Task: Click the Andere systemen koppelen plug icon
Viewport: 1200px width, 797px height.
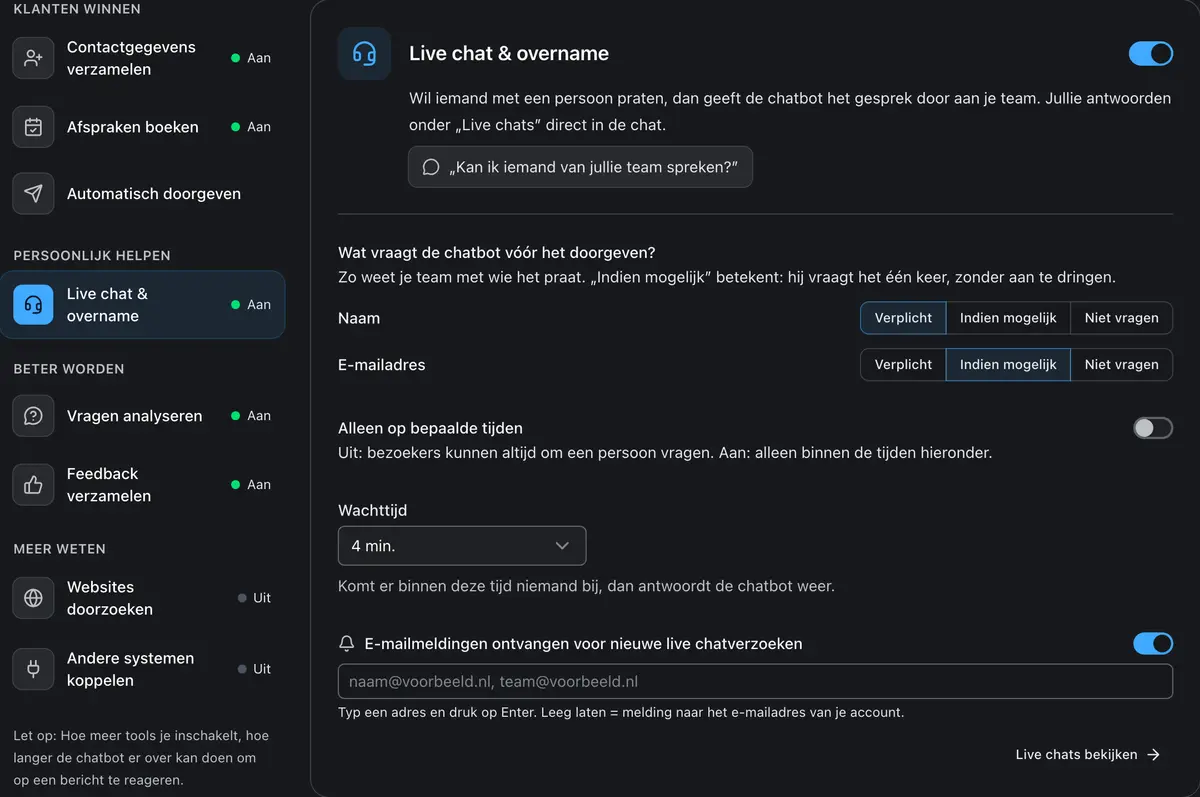Action: 33,669
